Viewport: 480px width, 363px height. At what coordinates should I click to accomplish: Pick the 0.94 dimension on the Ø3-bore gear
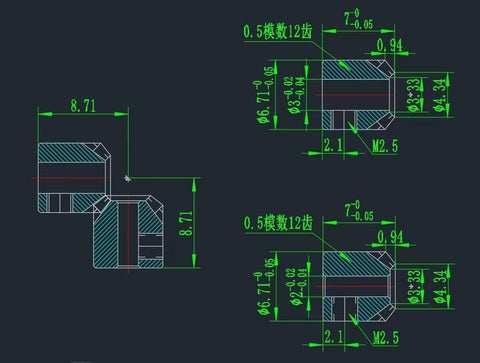point(390,45)
